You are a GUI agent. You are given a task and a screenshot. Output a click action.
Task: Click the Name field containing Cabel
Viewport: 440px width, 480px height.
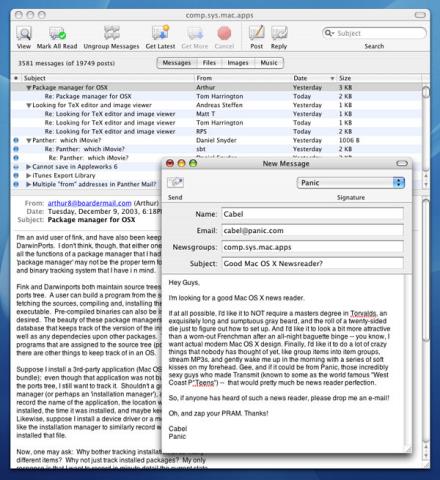pos(312,214)
